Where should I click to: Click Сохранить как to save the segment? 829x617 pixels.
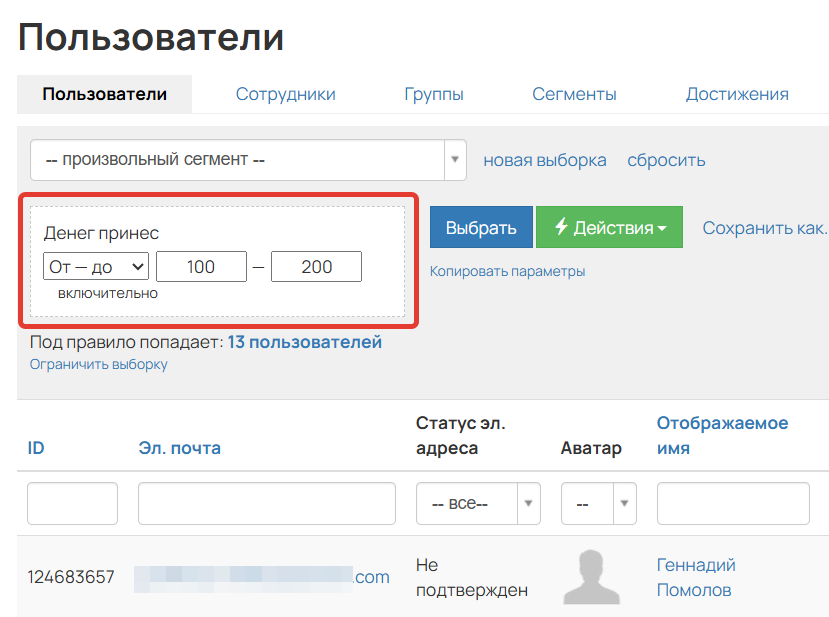[x=763, y=227]
